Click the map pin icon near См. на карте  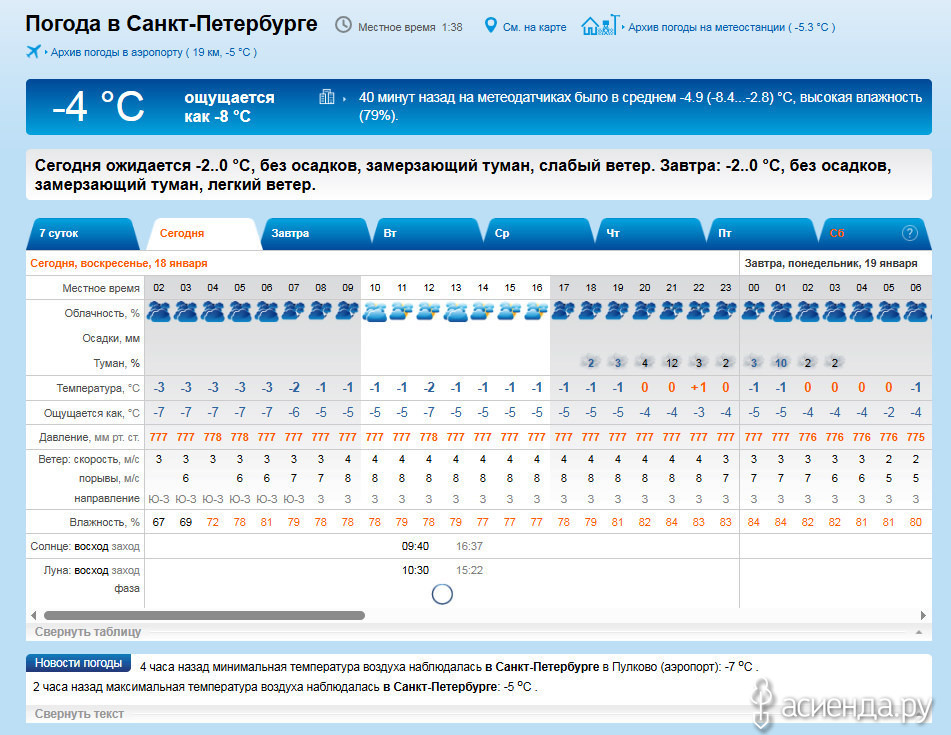pyautogui.click(x=491, y=25)
